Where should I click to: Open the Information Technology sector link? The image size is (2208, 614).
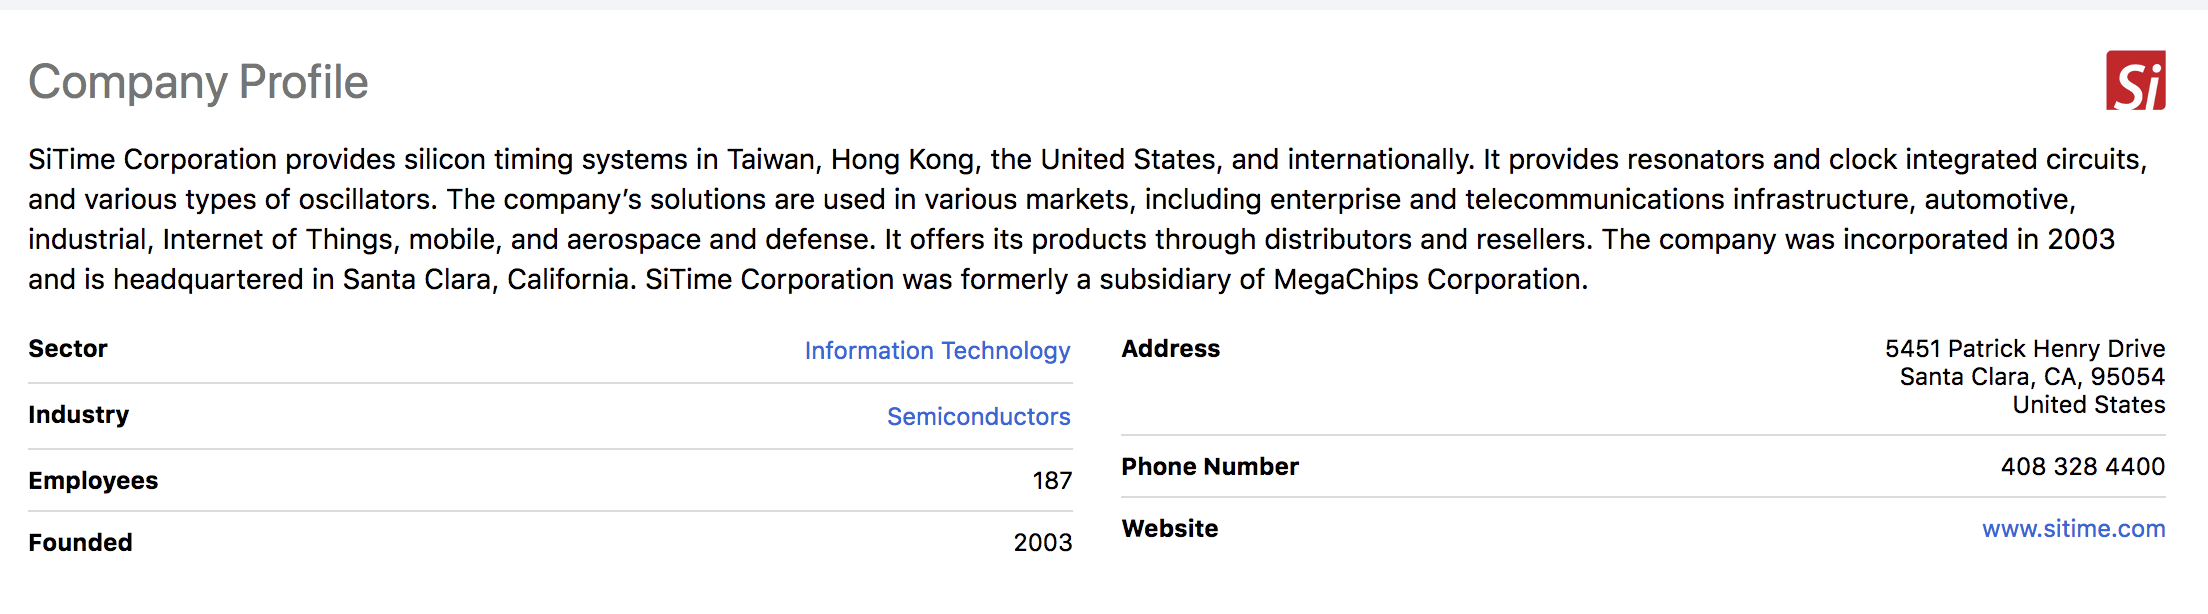tap(937, 351)
